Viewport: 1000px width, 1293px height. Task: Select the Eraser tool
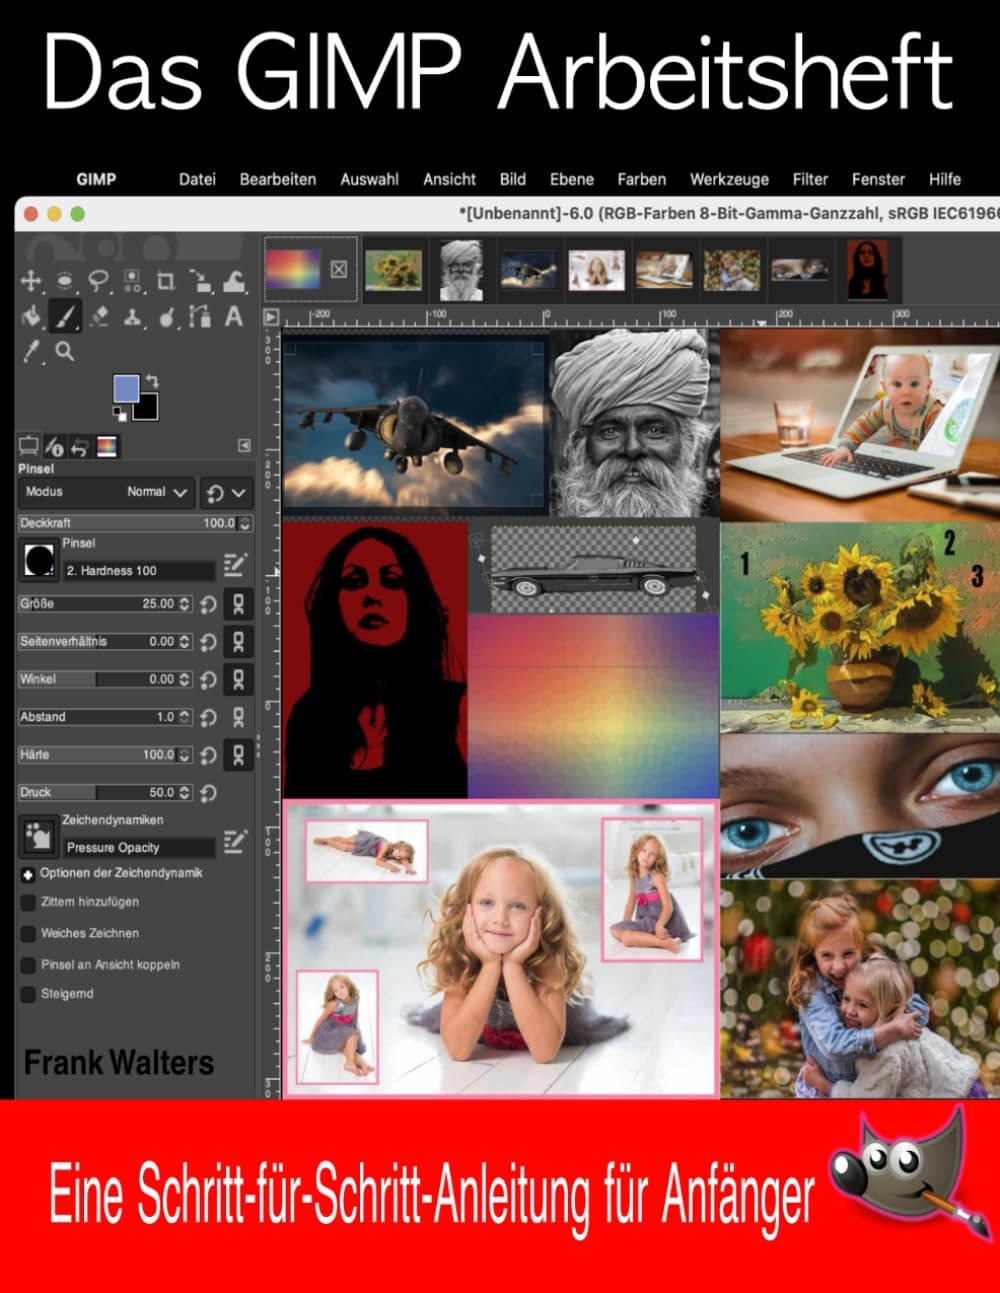[x=98, y=317]
